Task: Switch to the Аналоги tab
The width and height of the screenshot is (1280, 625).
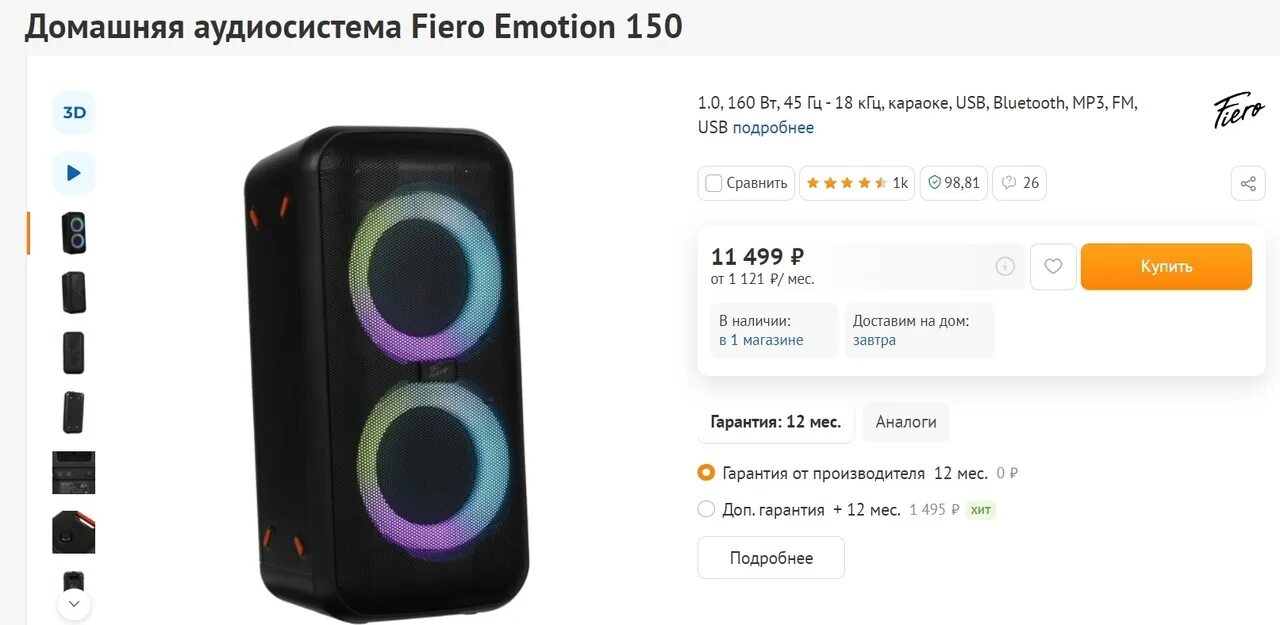Action: click(906, 422)
